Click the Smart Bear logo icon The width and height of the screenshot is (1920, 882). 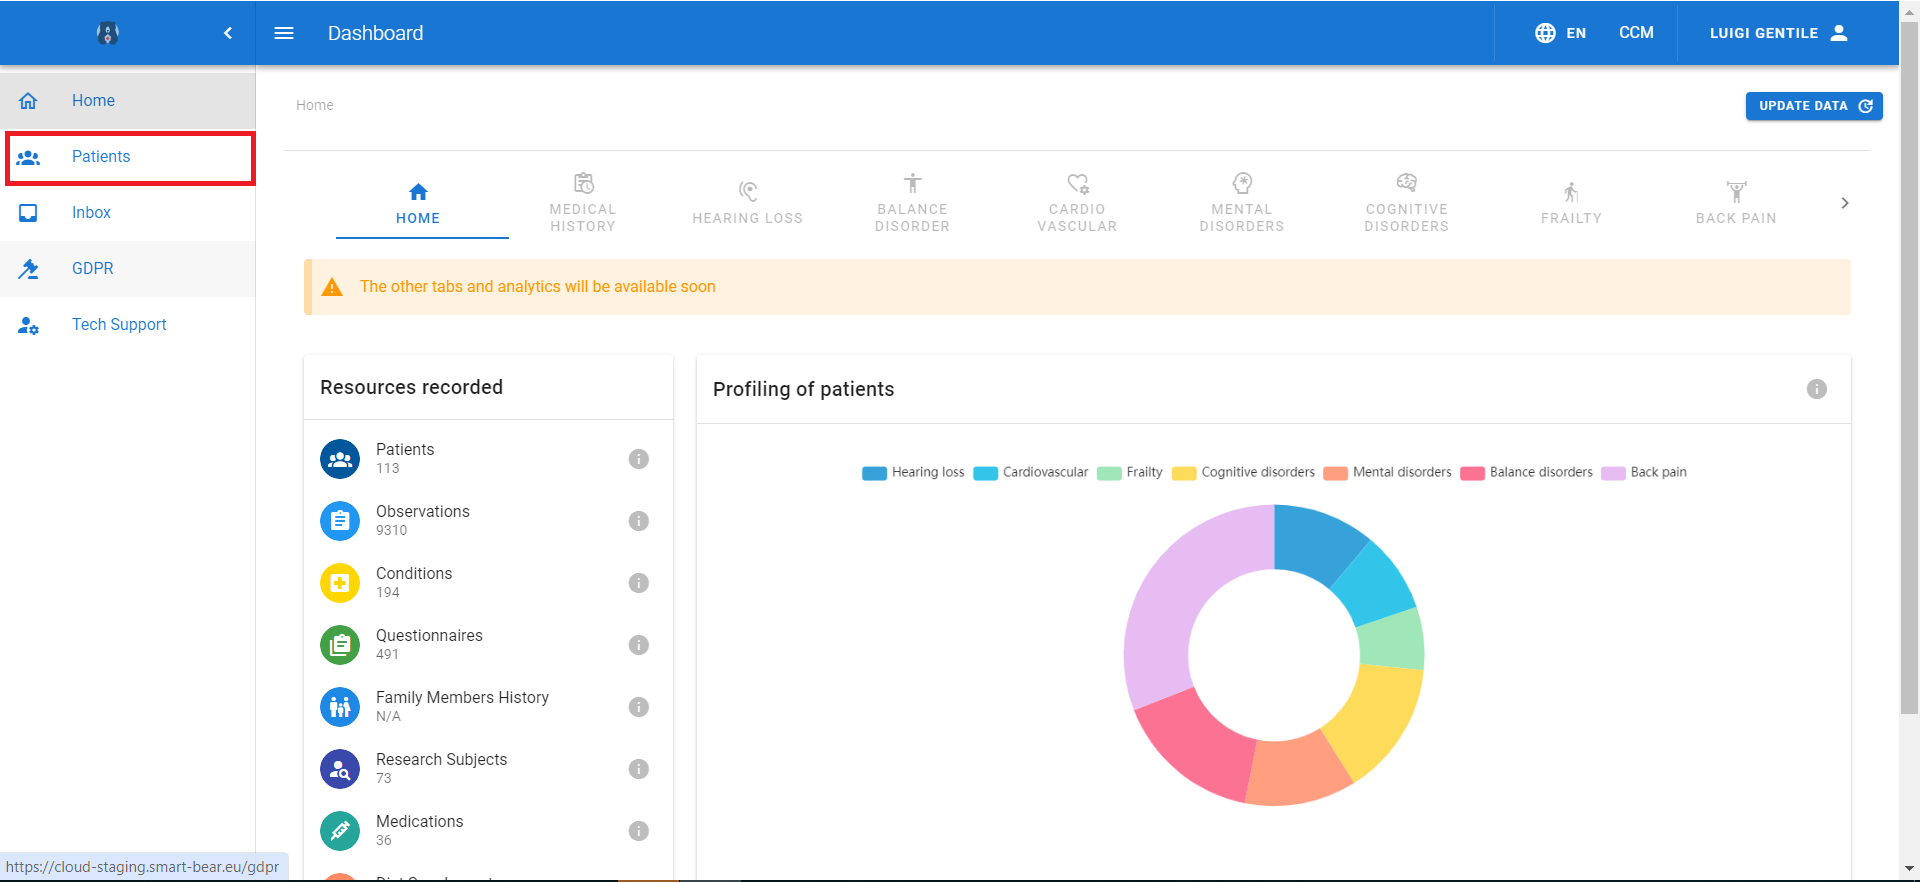(x=108, y=33)
